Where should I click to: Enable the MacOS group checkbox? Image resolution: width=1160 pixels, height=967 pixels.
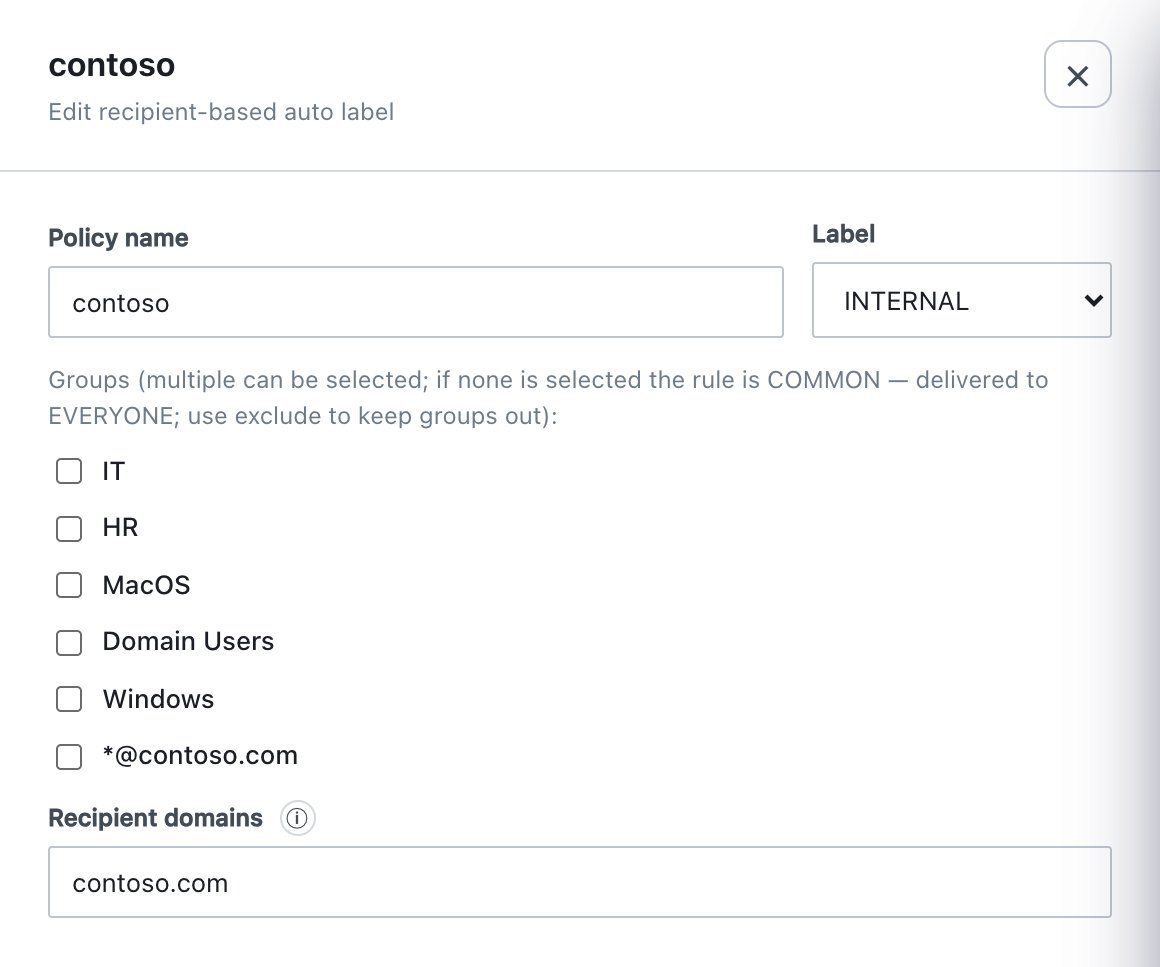tap(69, 585)
